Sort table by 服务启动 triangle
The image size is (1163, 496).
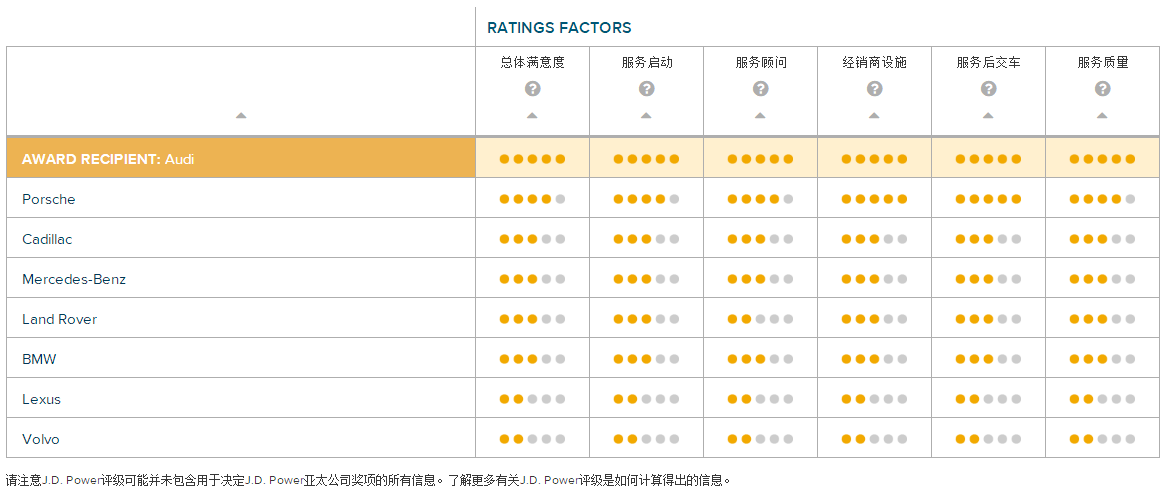point(646,116)
